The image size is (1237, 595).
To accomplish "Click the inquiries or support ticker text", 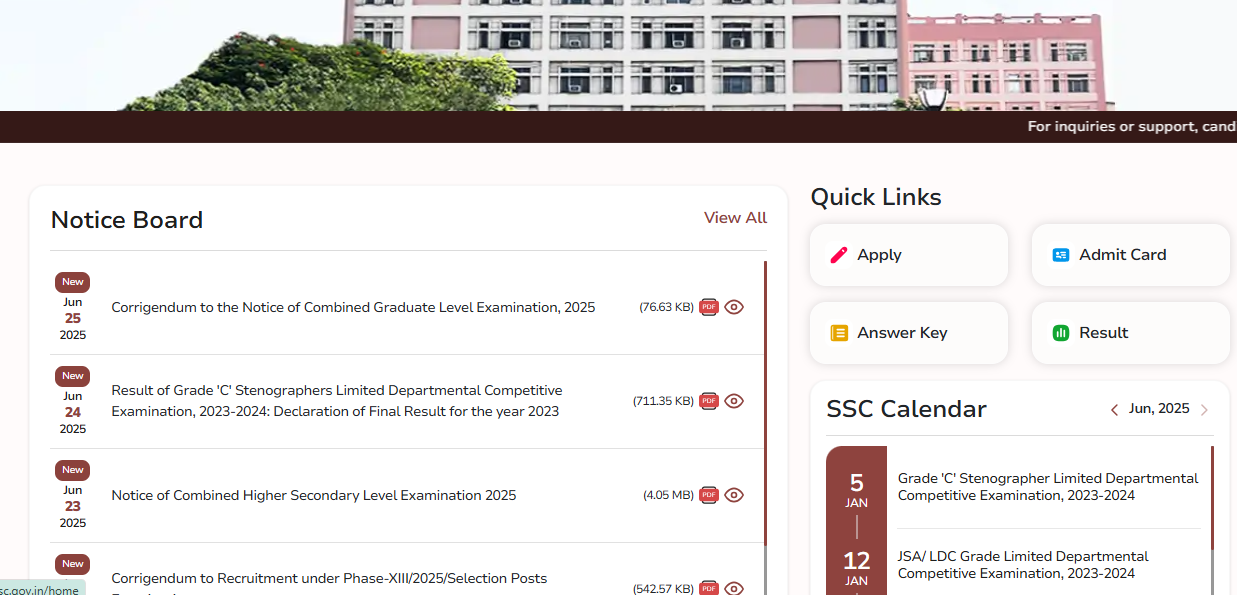I will 1132,127.
